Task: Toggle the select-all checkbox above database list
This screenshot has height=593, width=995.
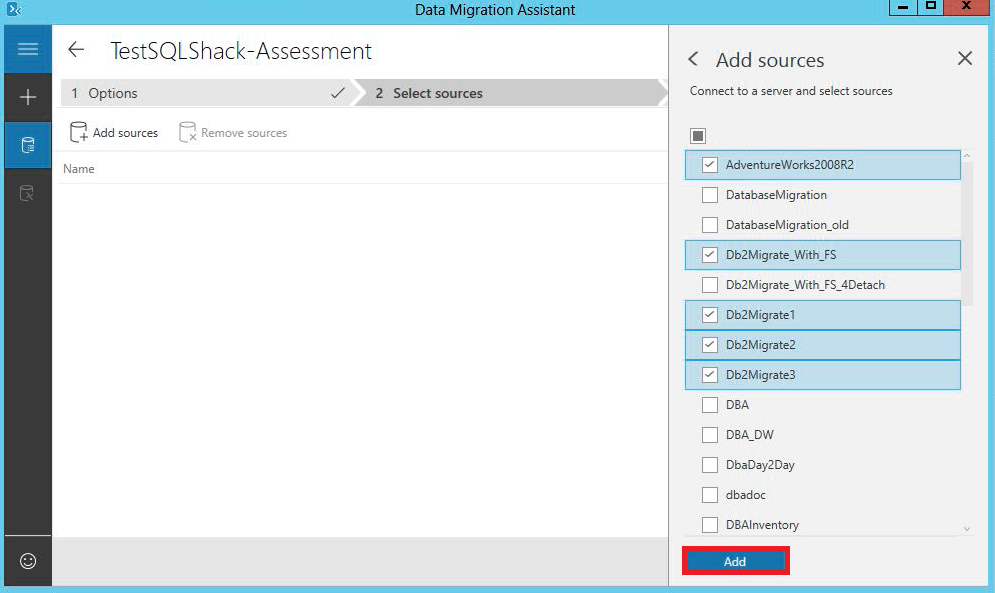Action: pos(698,135)
